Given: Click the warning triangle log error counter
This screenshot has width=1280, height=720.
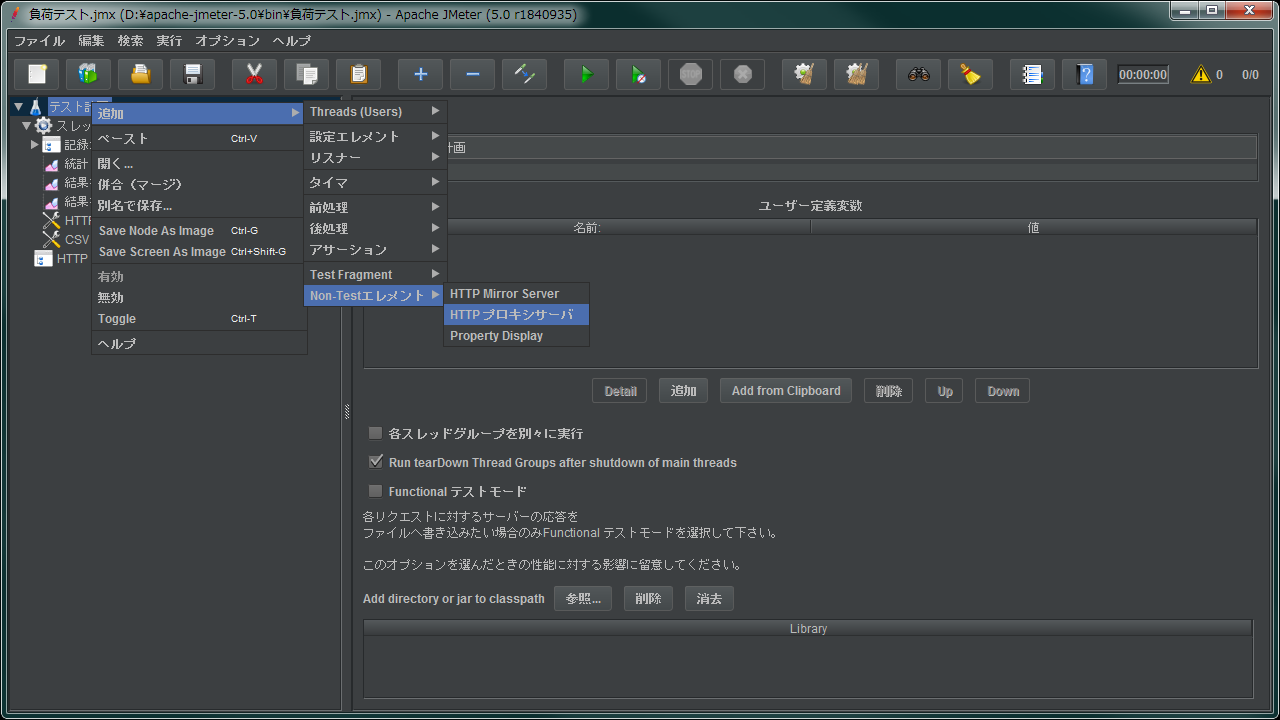Looking at the screenshot, I should tap(1200, 72).
